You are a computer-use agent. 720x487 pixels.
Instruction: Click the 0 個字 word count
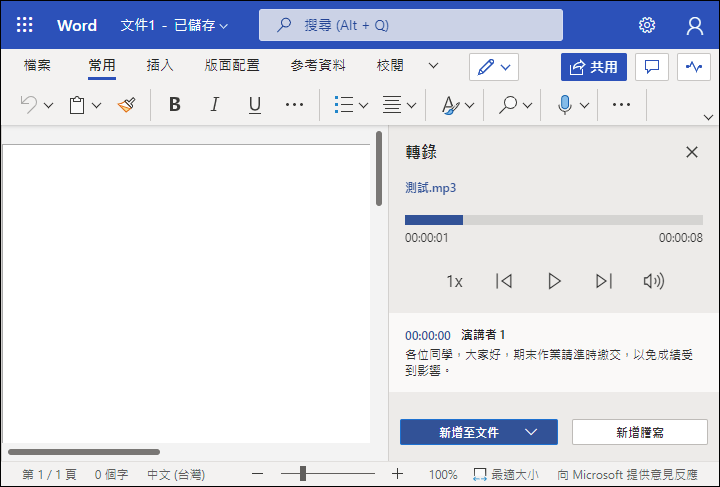[x=112, y=474]
